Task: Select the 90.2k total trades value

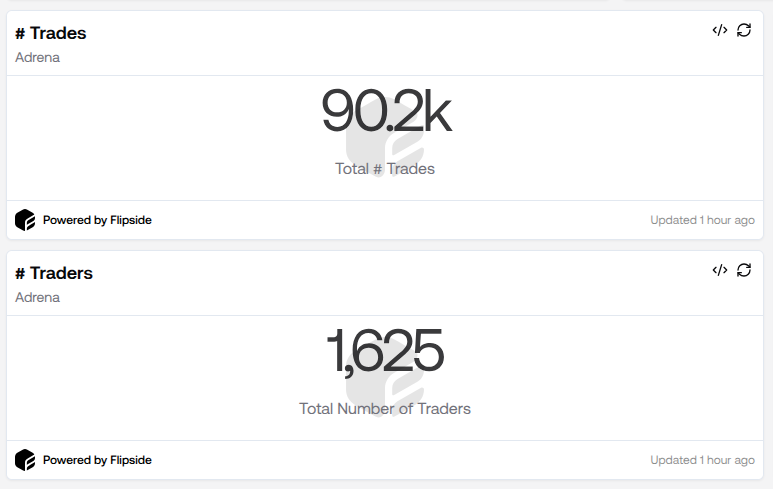Action: [x=386, y=111]
